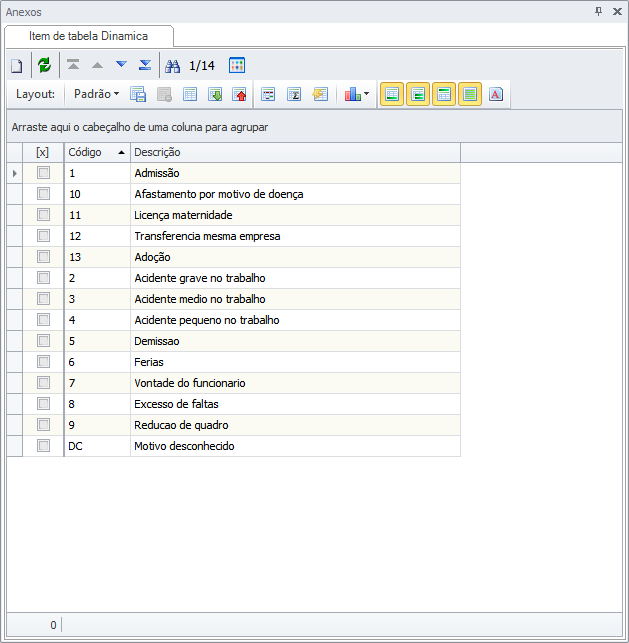Click the code cell DC
The height and width of the screenshot is (643, 629).
97,446
